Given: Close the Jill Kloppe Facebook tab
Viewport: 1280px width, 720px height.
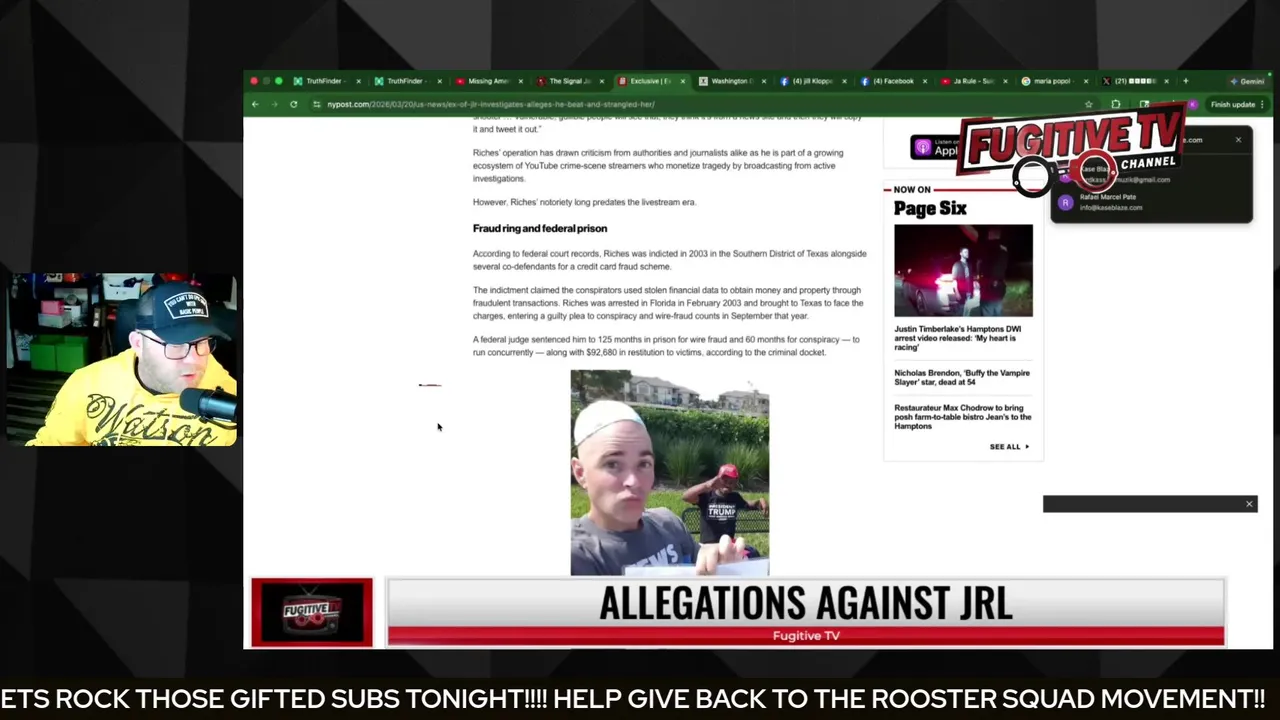Looking at the screenshot, I should (843, 81).
